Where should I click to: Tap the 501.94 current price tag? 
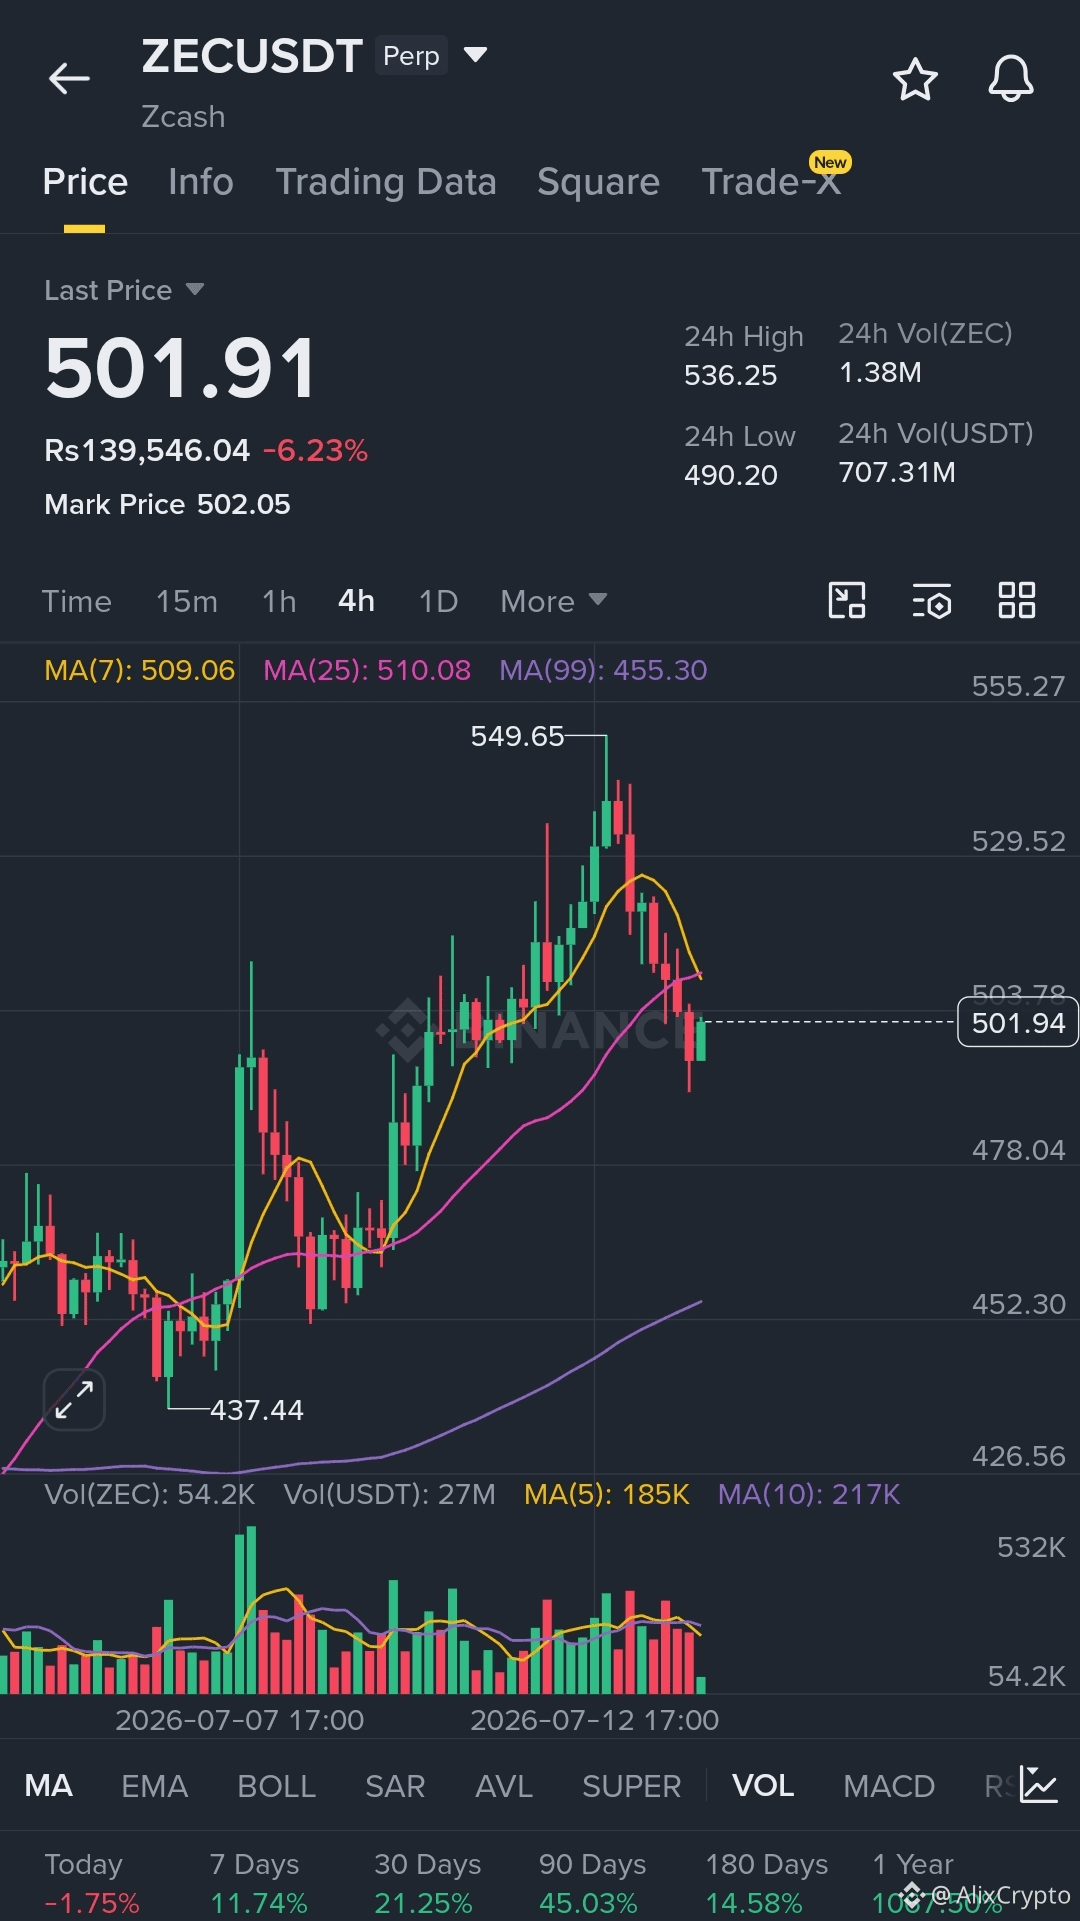point(1018,1022)
